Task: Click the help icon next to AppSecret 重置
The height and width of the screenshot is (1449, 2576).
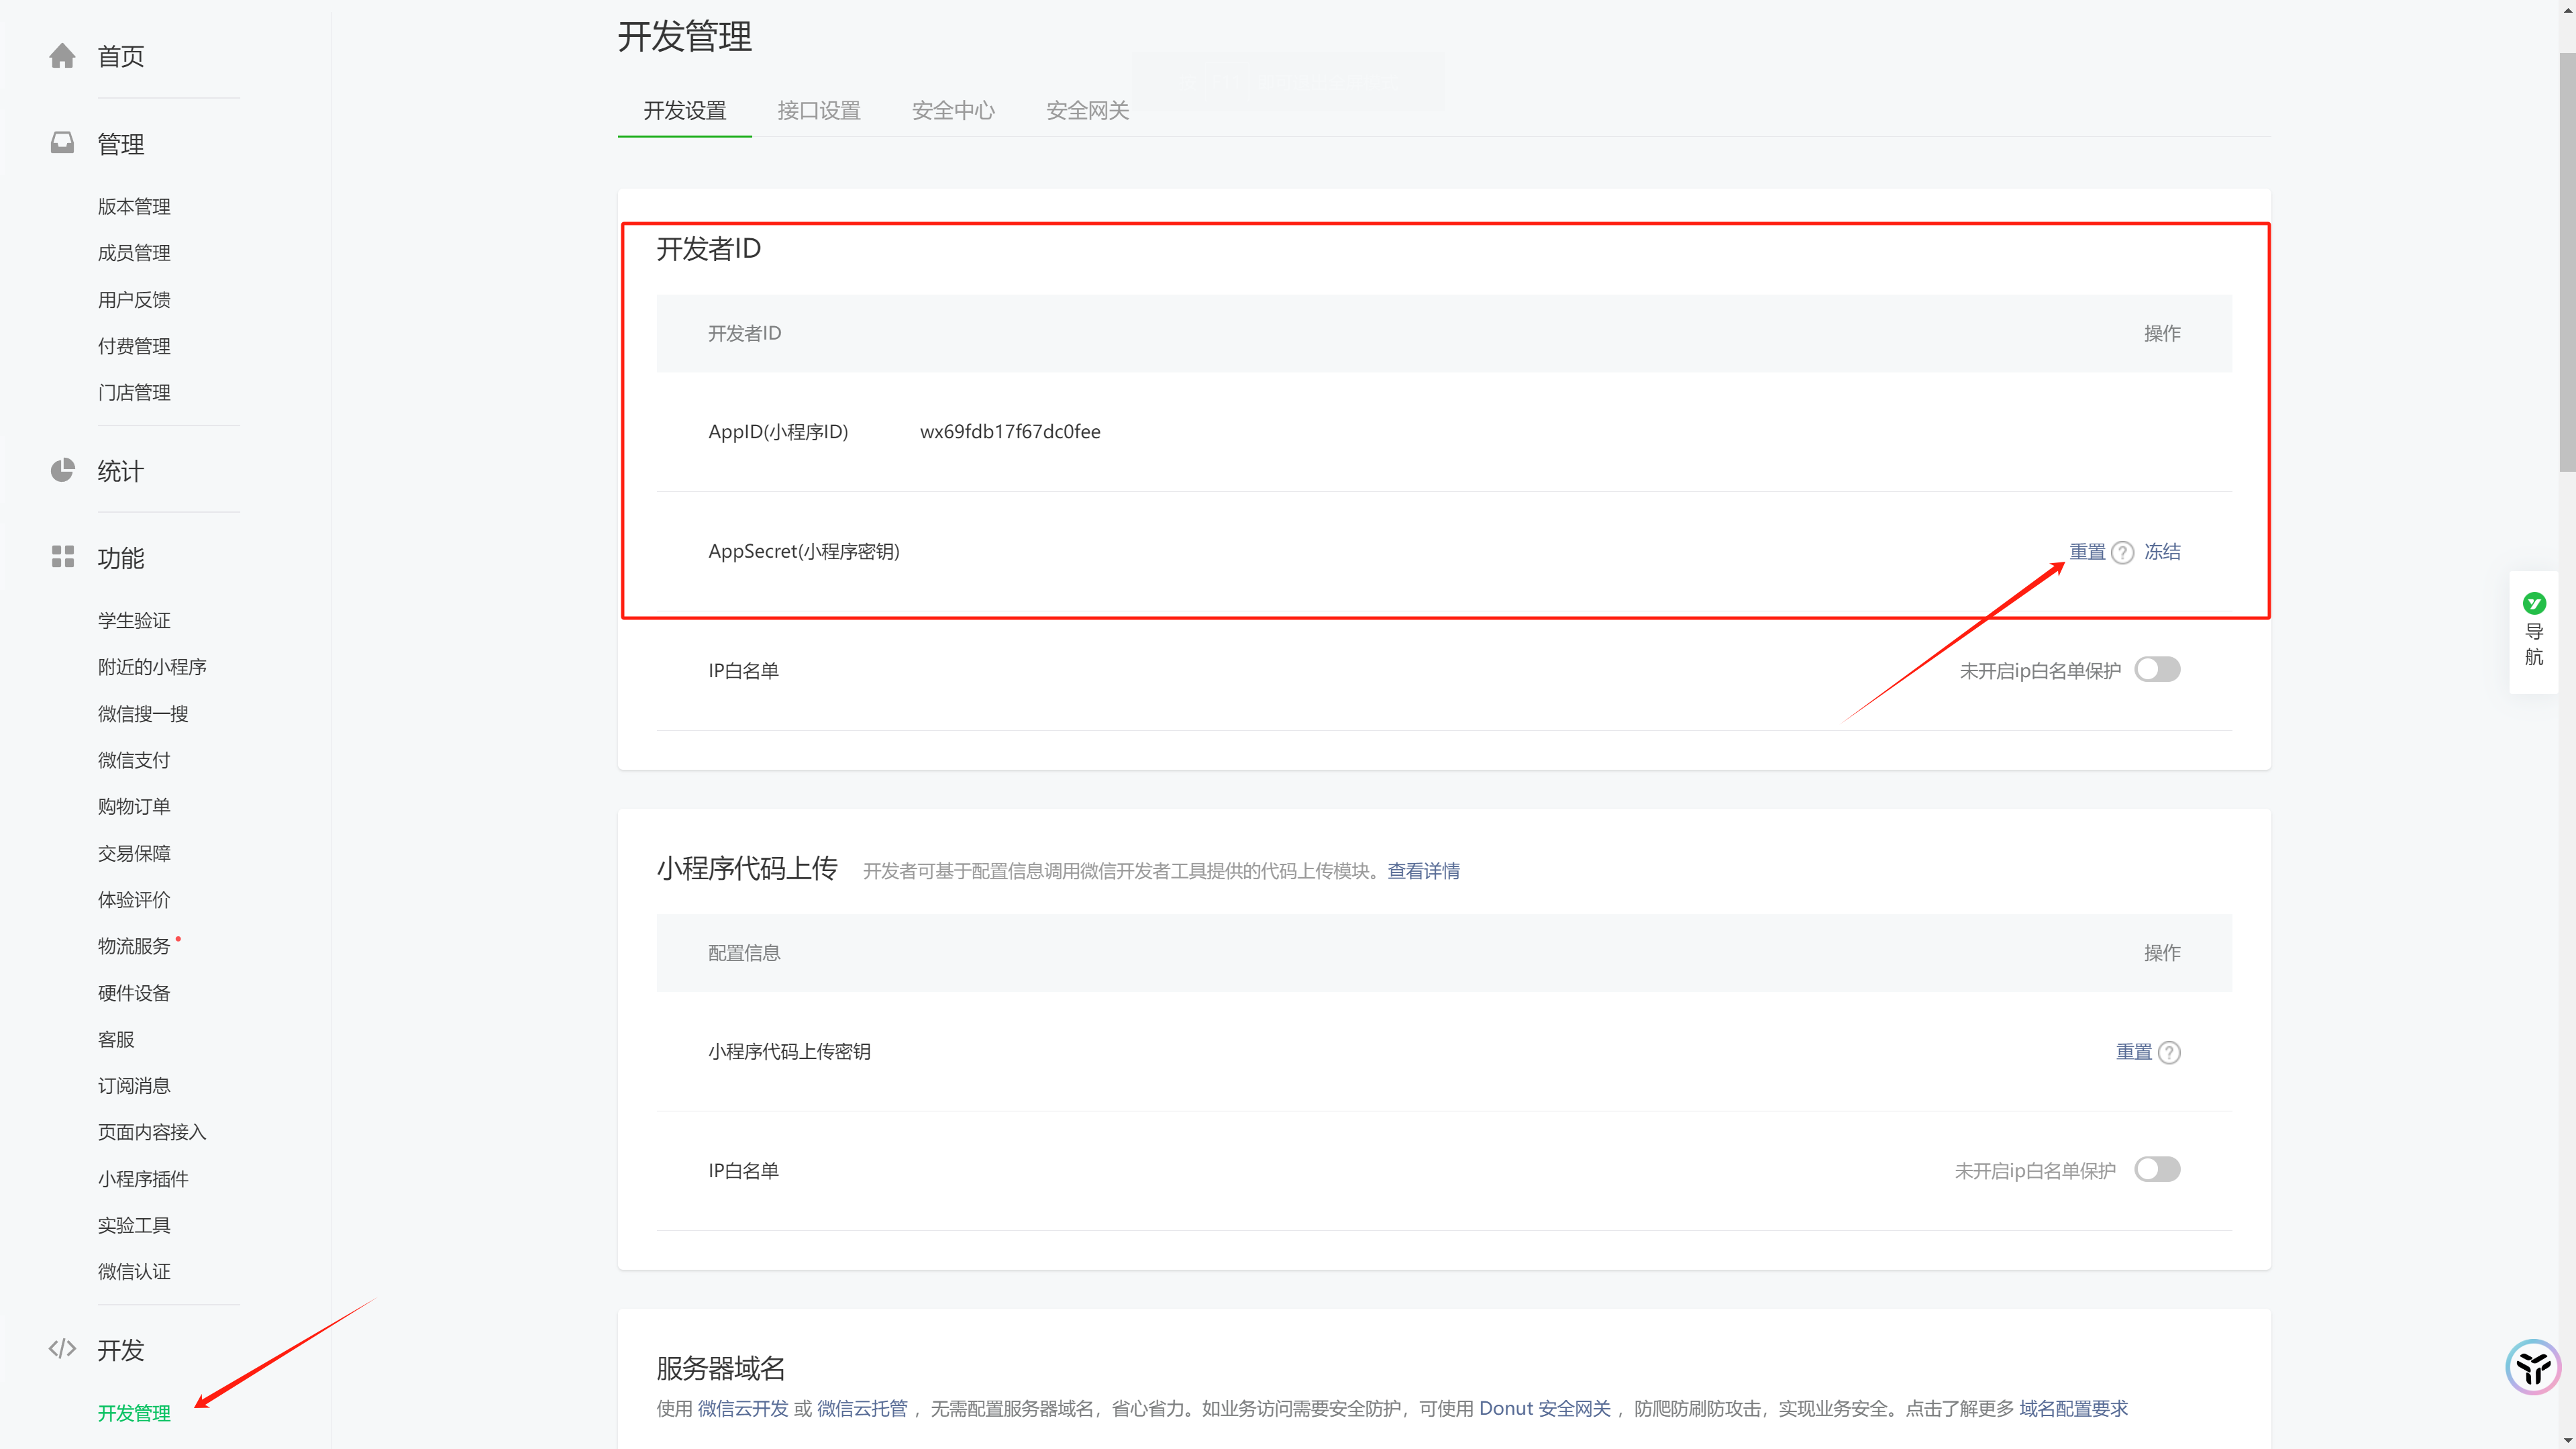Action: click(2122, 553)
